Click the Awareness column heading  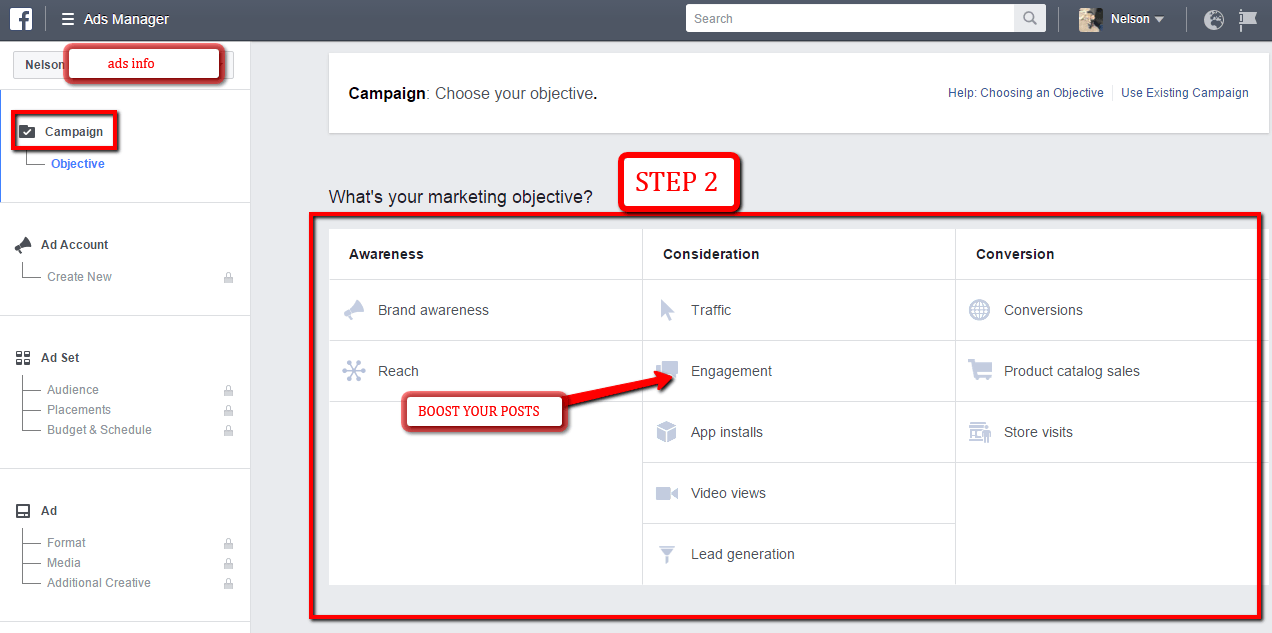tap(386, 254)
